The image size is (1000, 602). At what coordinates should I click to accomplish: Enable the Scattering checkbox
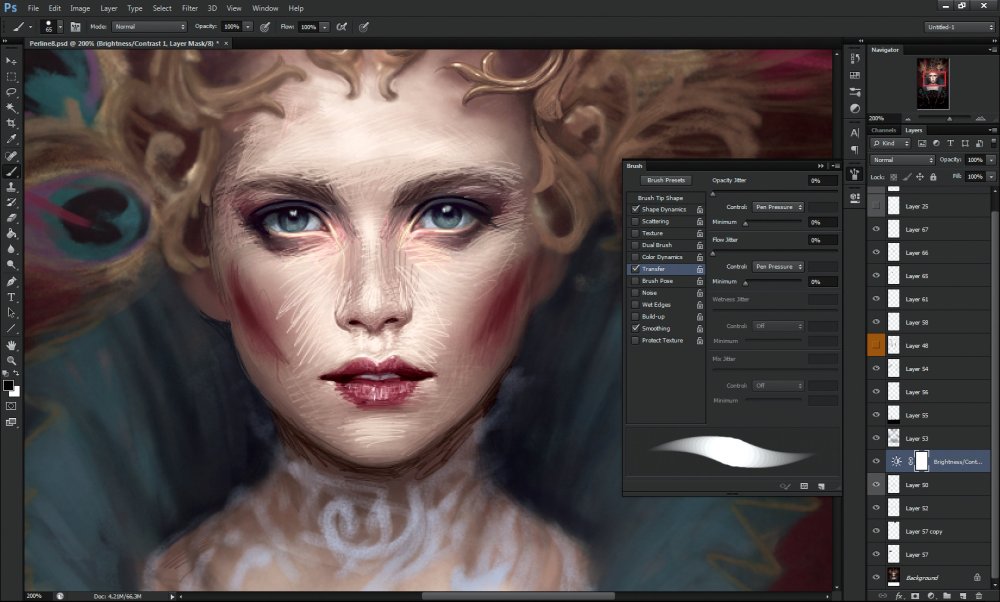pos(635,221)
